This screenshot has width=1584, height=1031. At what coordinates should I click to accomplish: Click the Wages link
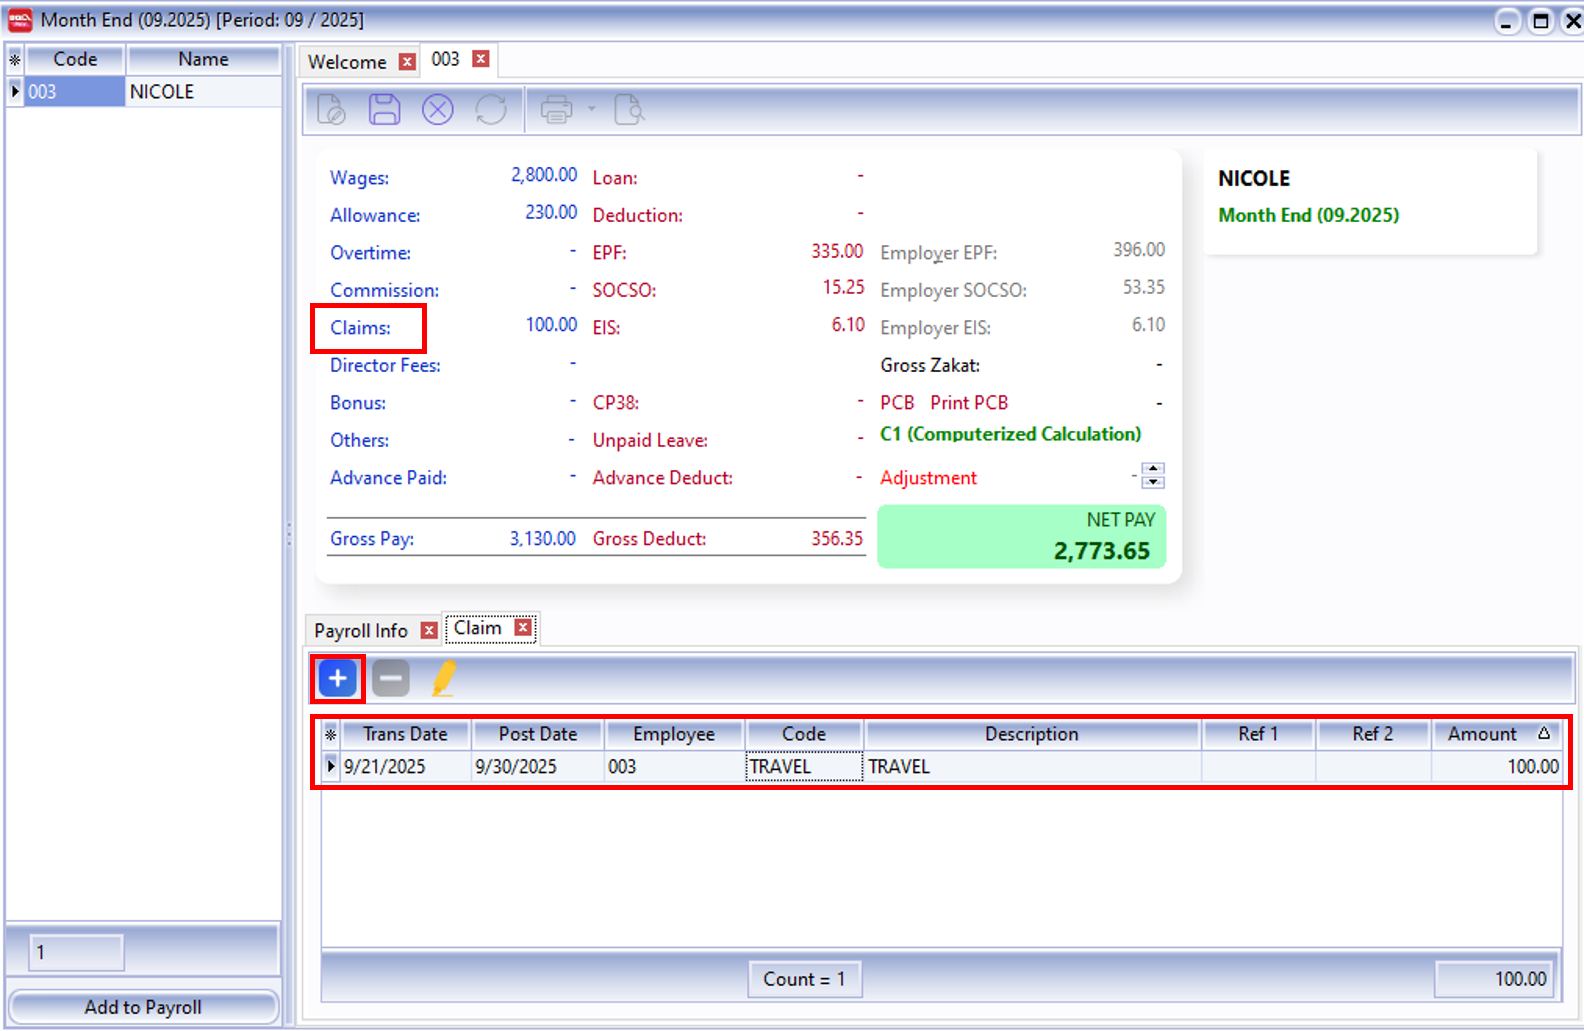click(359, 178)
